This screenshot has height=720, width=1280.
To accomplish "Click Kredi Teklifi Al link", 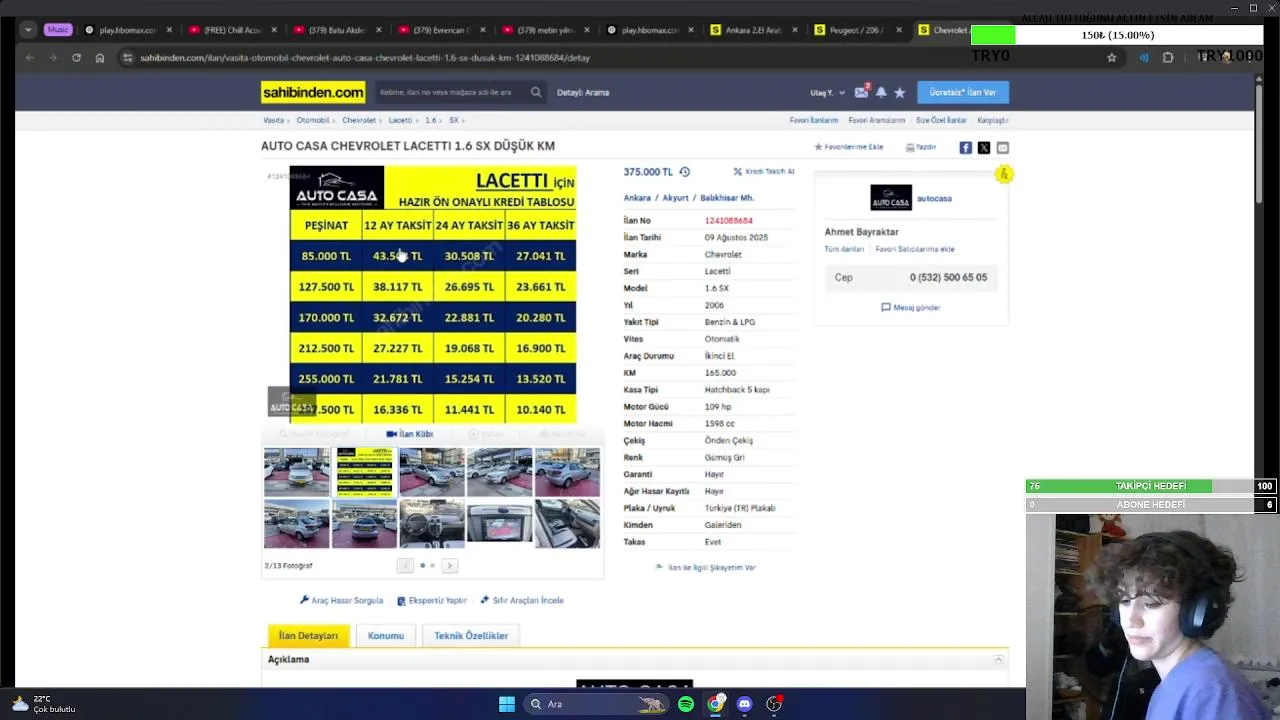I will pos(764,172).
